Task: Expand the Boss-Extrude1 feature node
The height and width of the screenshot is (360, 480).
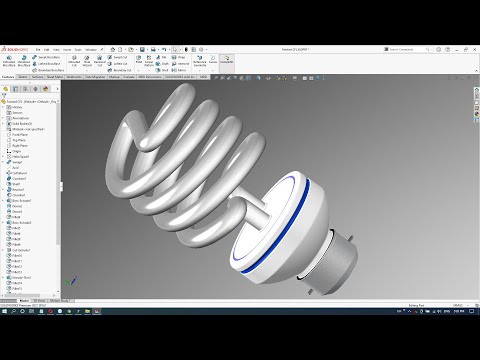Action: [3, 201]
